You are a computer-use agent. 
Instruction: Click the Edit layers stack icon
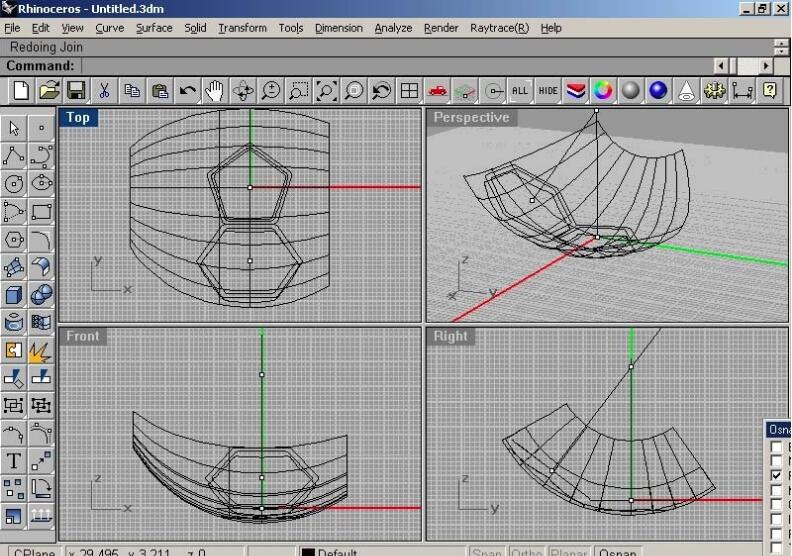pyautogui.click(x=575, y=91)
